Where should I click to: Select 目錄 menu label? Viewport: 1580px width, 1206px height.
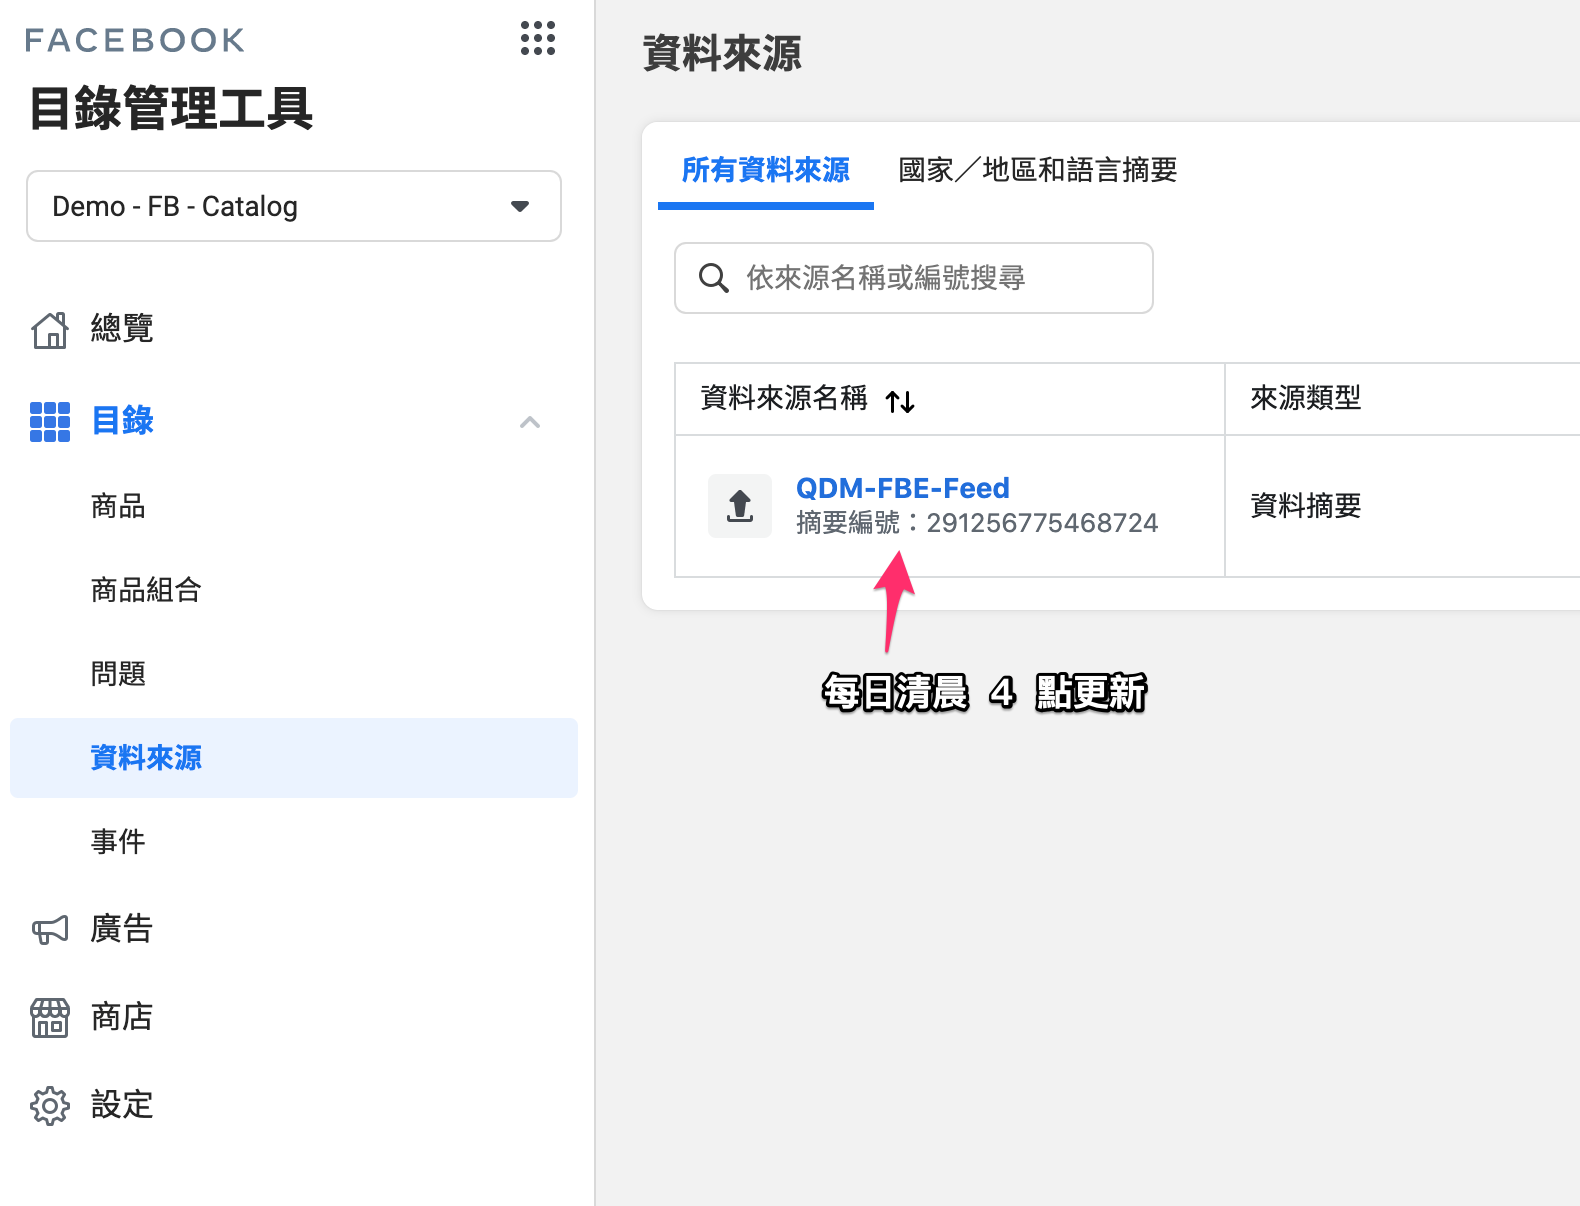point(122,421)
